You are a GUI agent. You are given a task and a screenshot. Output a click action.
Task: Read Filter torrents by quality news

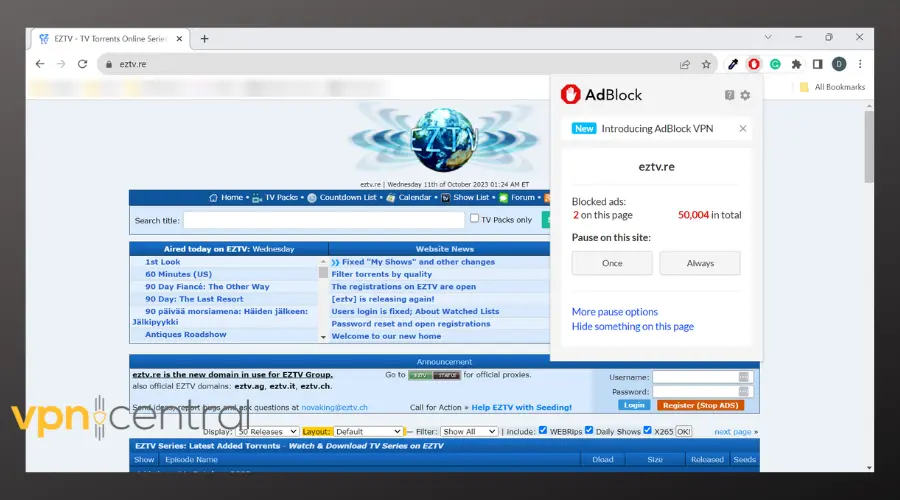(x=382, y=274)
